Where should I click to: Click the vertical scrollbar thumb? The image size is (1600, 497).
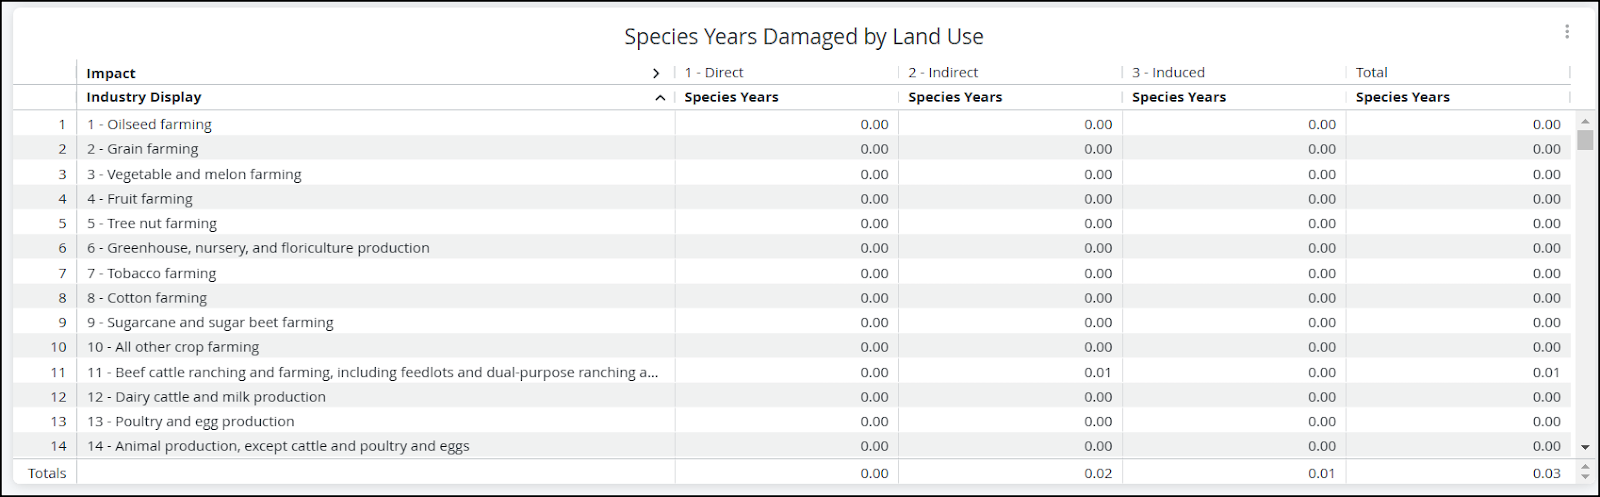[x=1585, y=139]
